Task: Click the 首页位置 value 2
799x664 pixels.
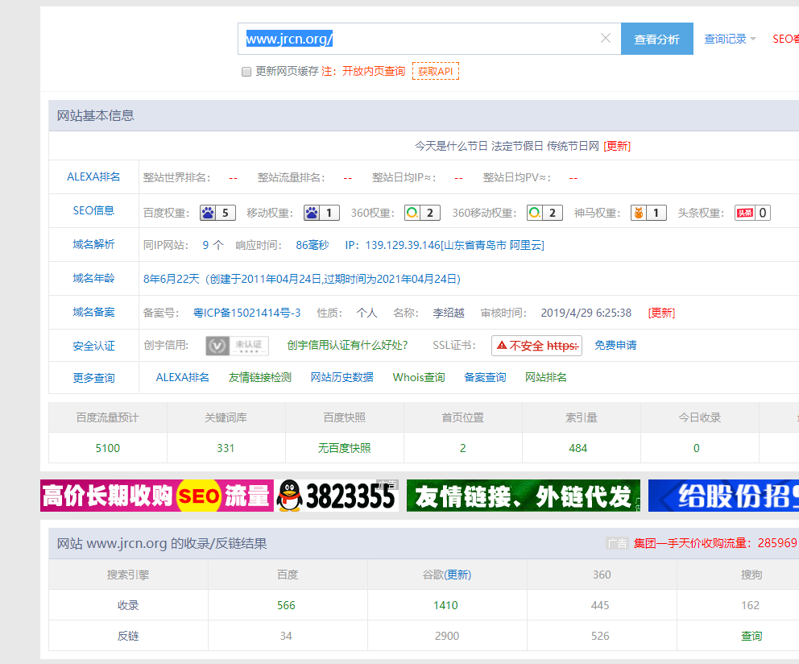Action: (463, 448)
